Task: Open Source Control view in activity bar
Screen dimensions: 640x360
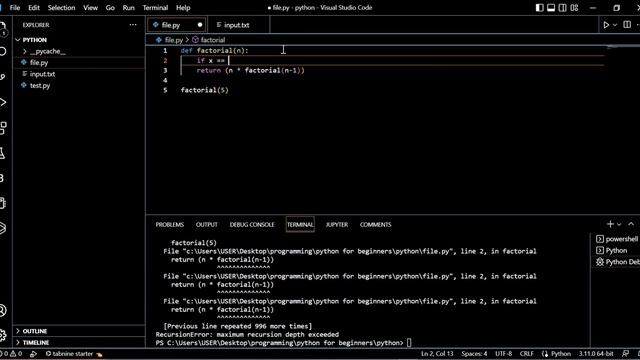Action: pyautogui.click(x=3, y=77)
